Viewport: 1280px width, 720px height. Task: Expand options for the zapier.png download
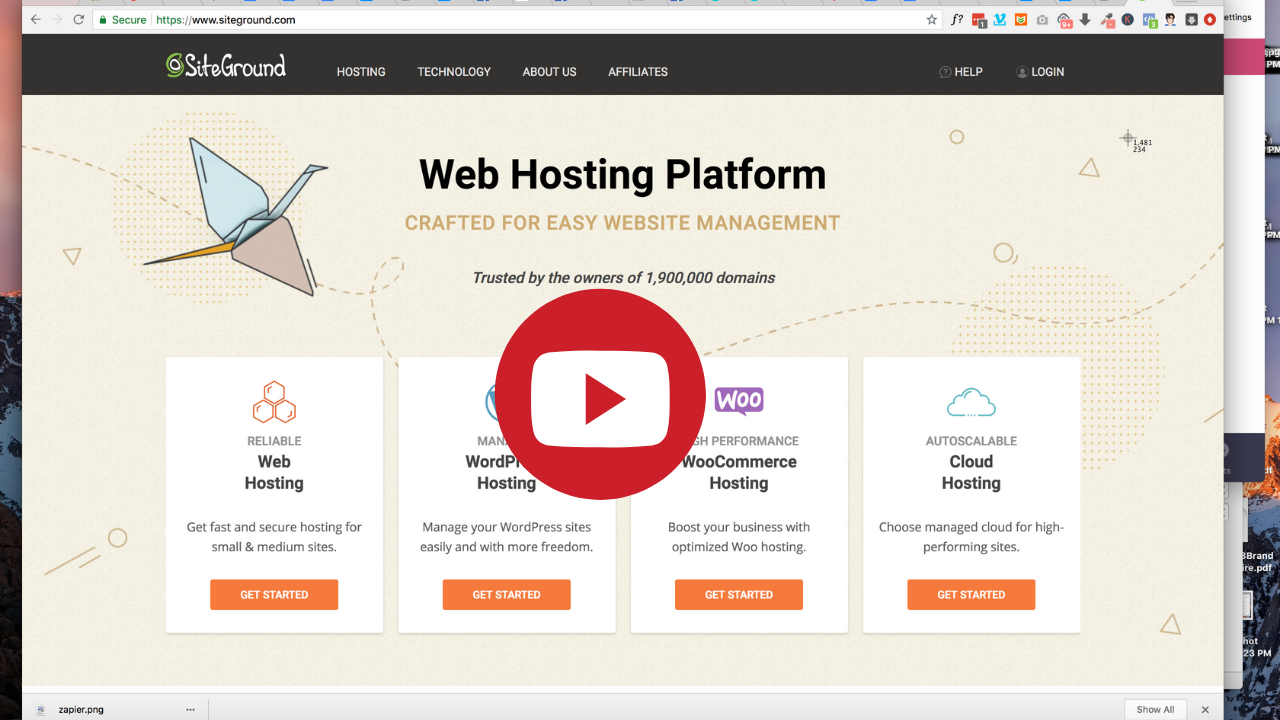[190, 710]
